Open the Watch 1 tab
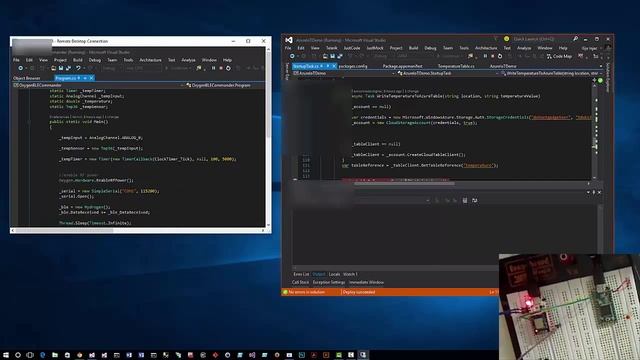Screen dimensions: 640x360 pos(350,274)
